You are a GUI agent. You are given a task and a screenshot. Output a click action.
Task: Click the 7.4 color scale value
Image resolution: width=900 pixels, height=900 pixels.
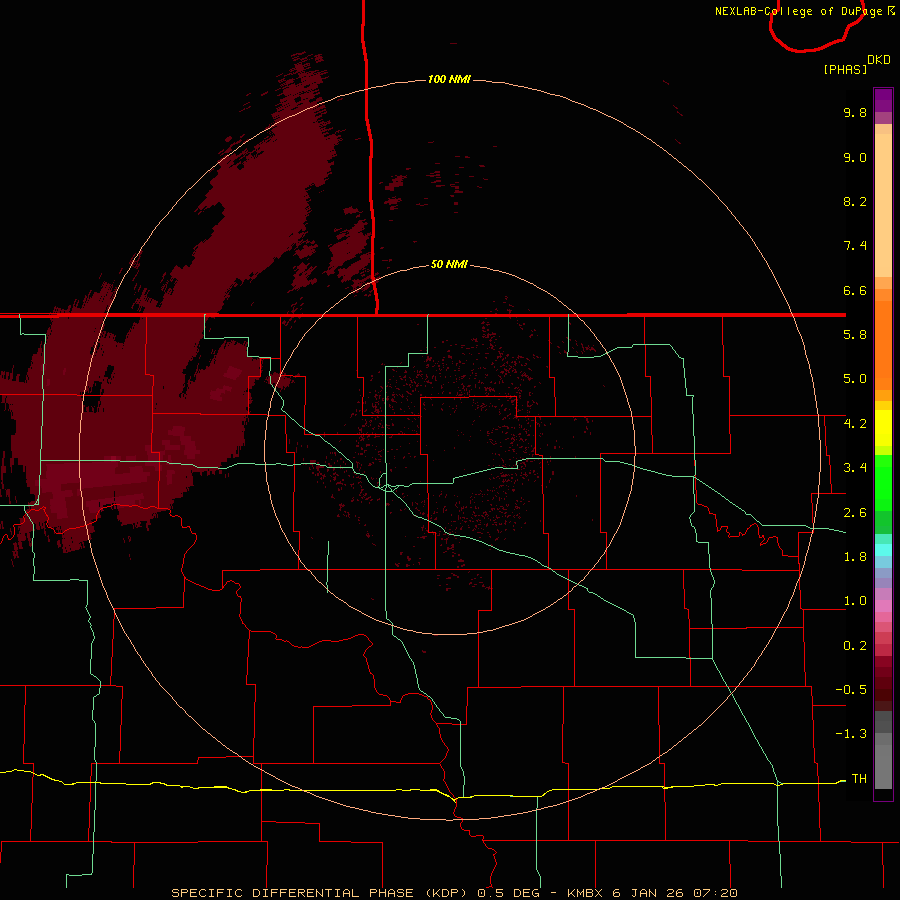tap(855, 246)
